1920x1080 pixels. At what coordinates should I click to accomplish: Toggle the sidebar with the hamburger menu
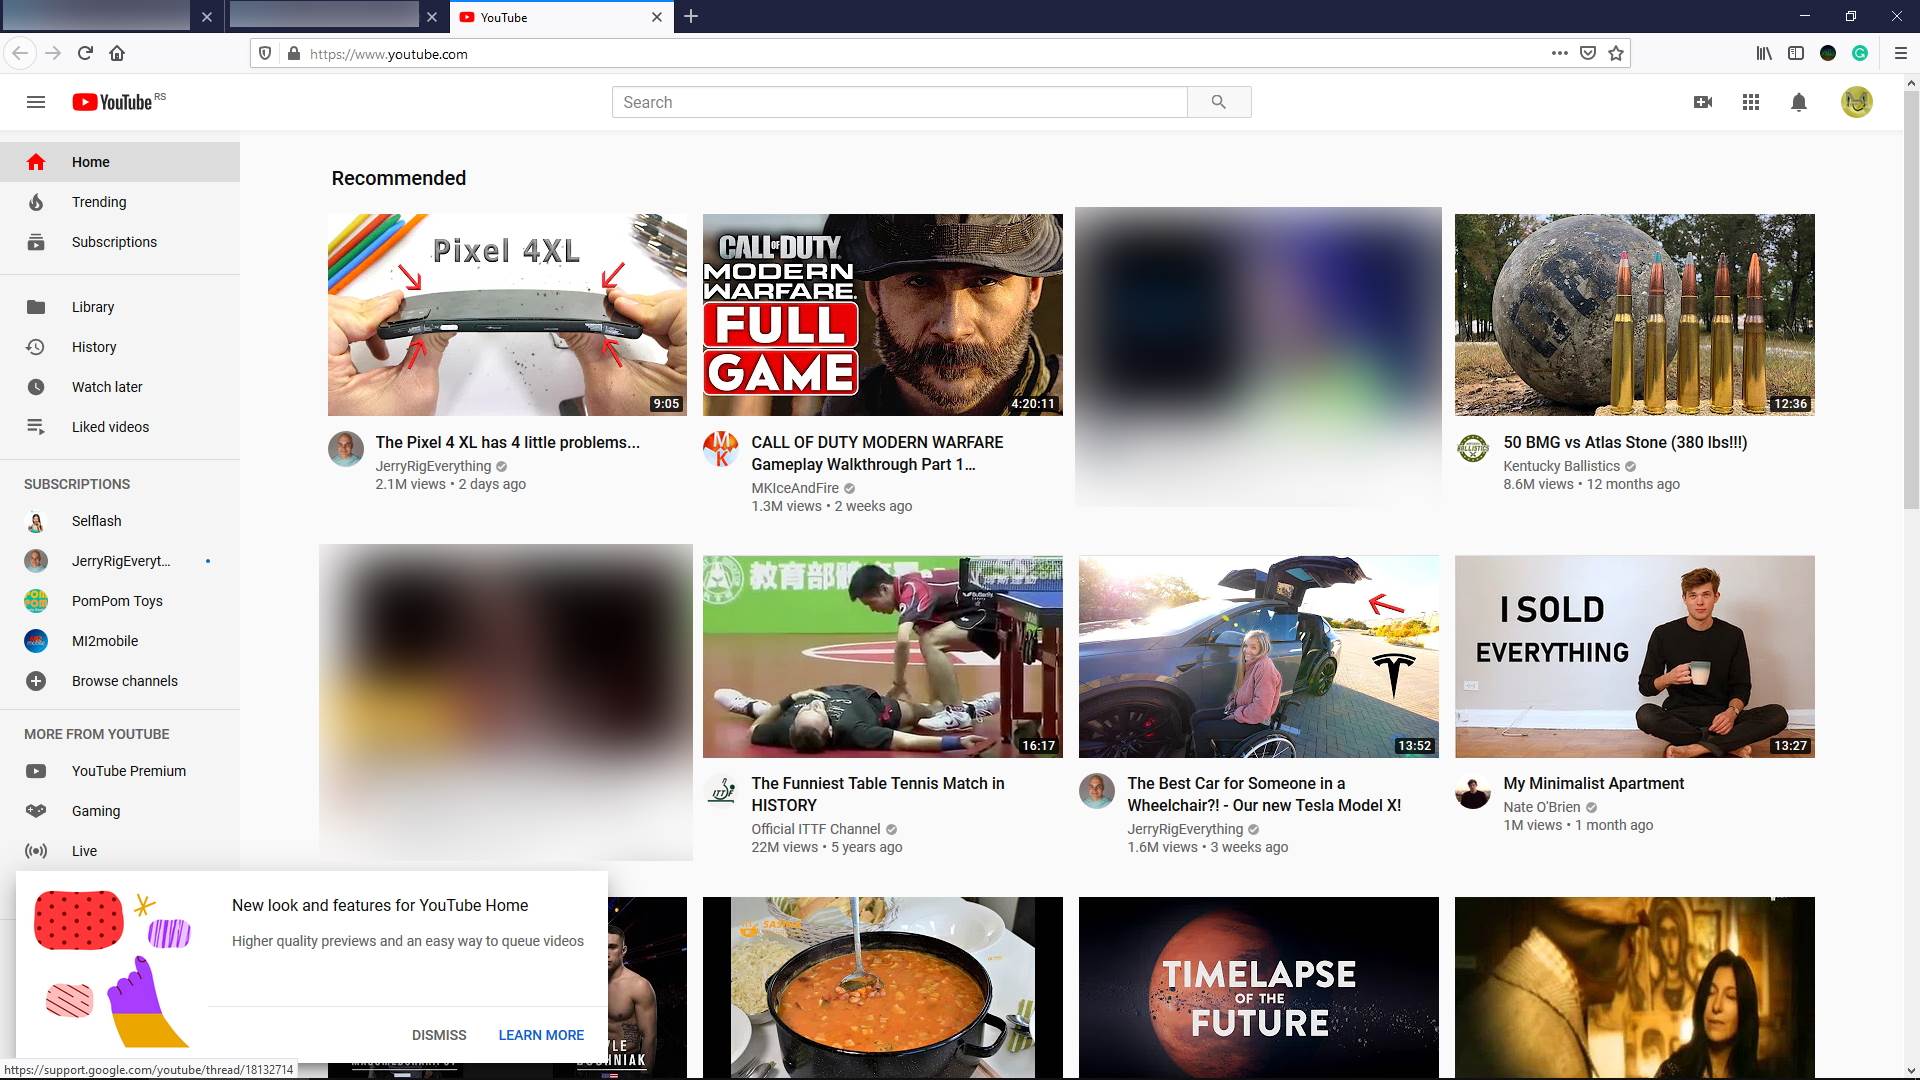(x=35, y=101)
